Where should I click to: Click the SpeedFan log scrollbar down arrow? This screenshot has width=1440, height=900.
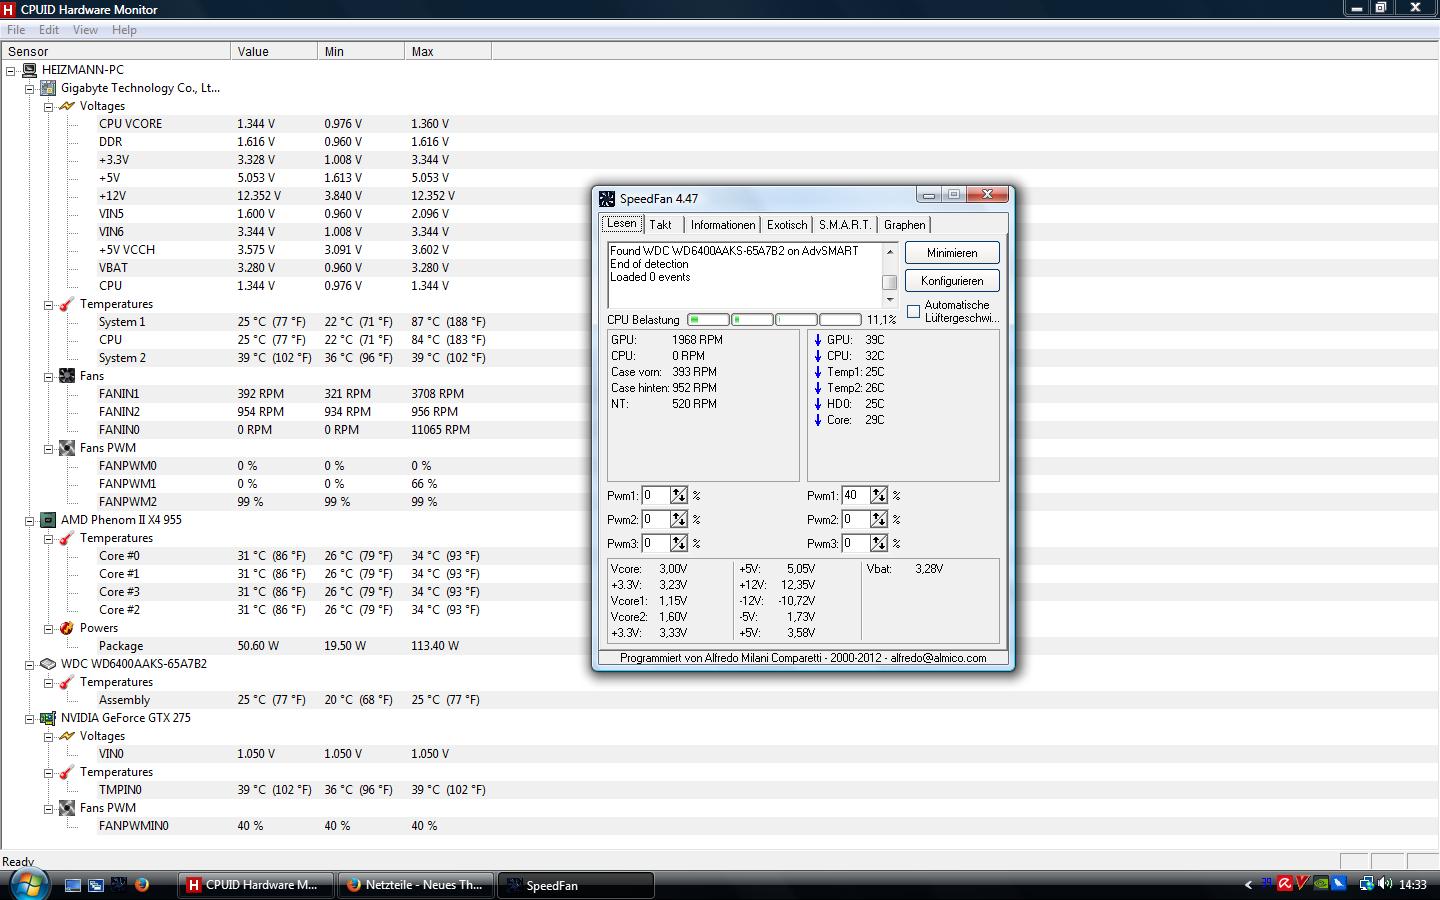click(889, 300)
